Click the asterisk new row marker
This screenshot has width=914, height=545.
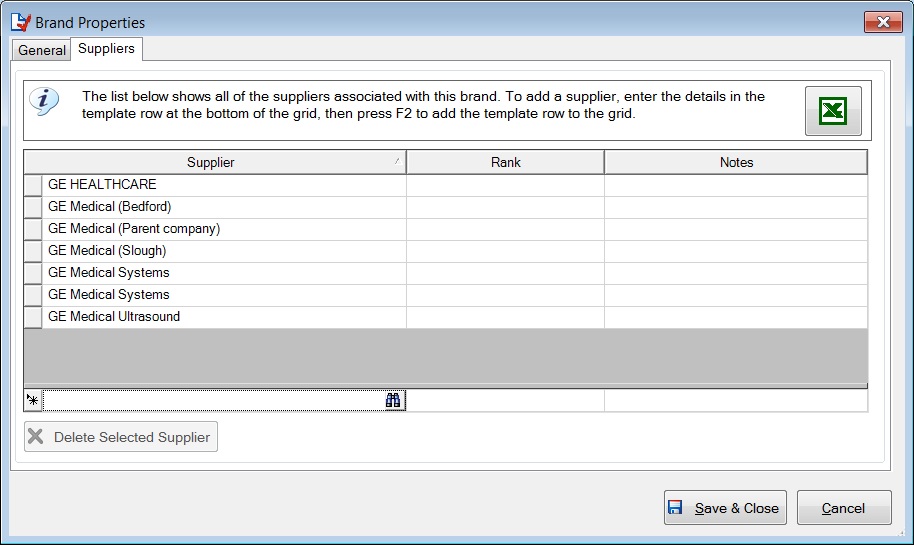point(33,400)
